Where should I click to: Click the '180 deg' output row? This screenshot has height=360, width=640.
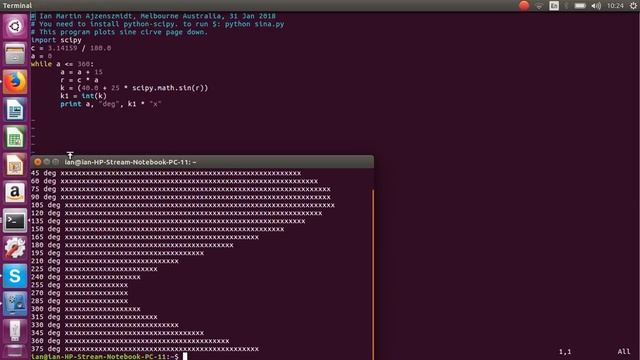point(132,245)
